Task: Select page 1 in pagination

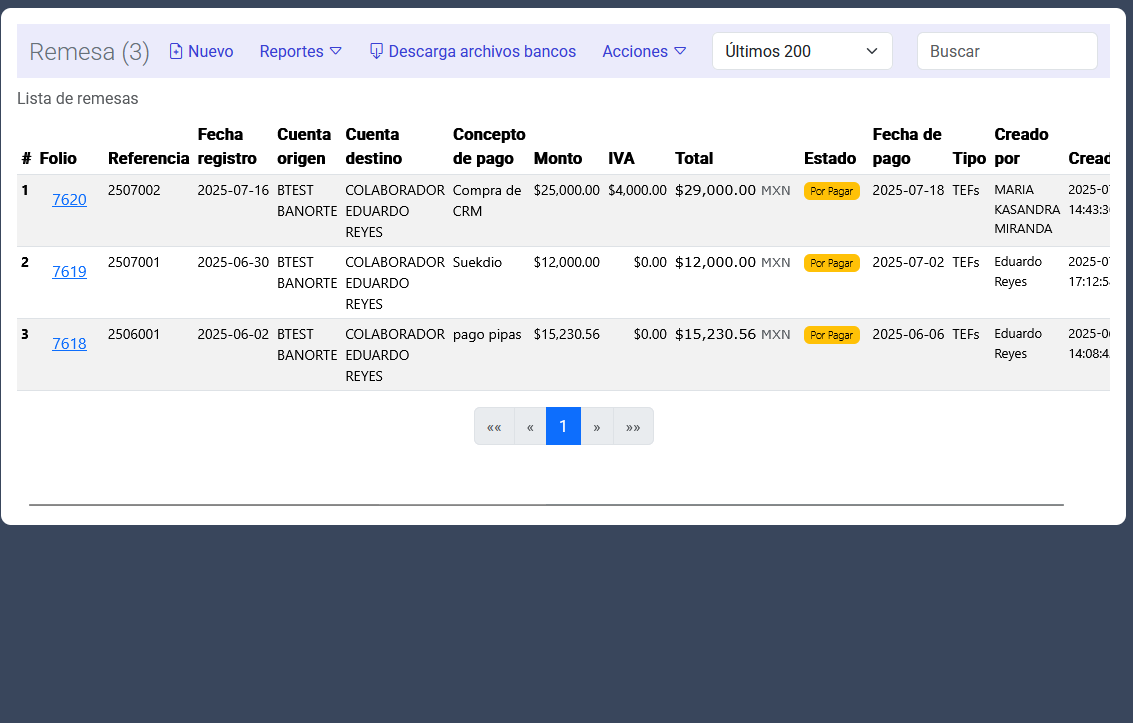Action: tap(563, 427)
